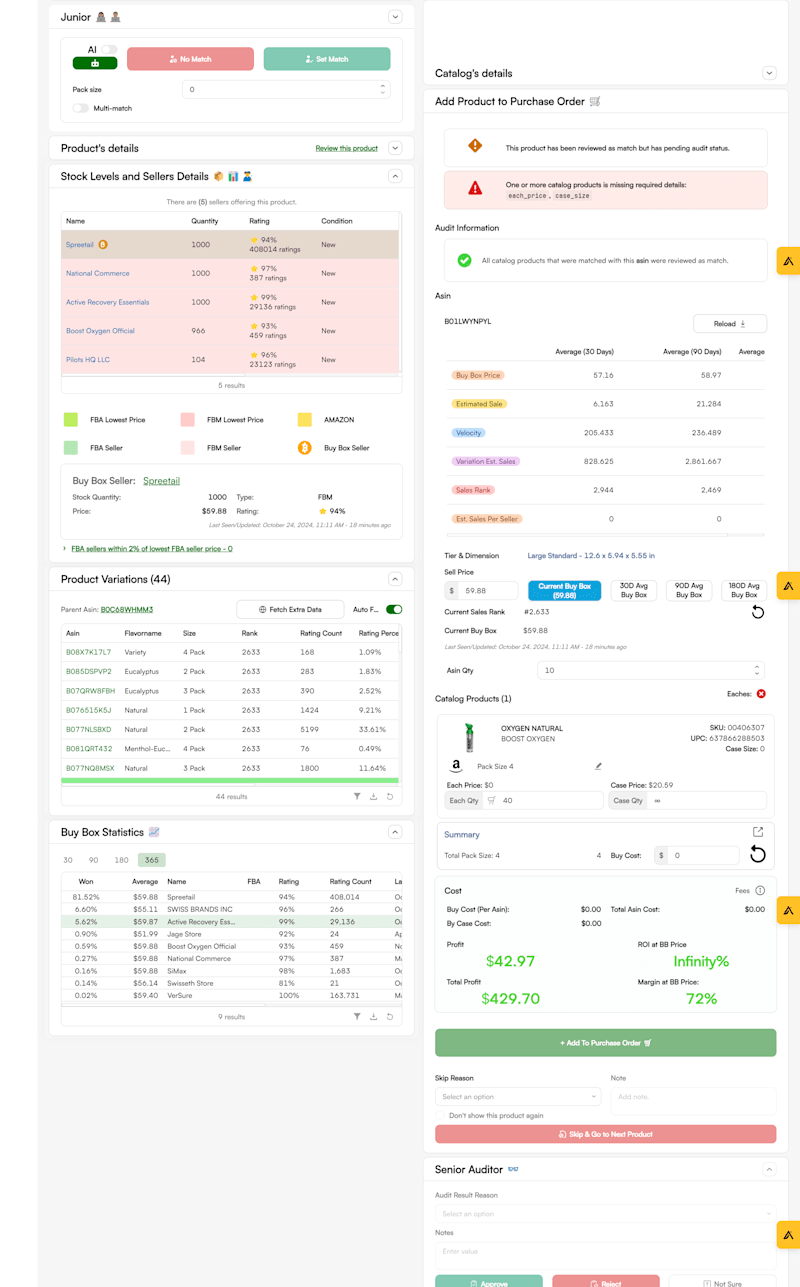Click green checkmark in Audit Information
Image resolution: width=800 pixels, height=1287 pixels.
pos(464,260)
